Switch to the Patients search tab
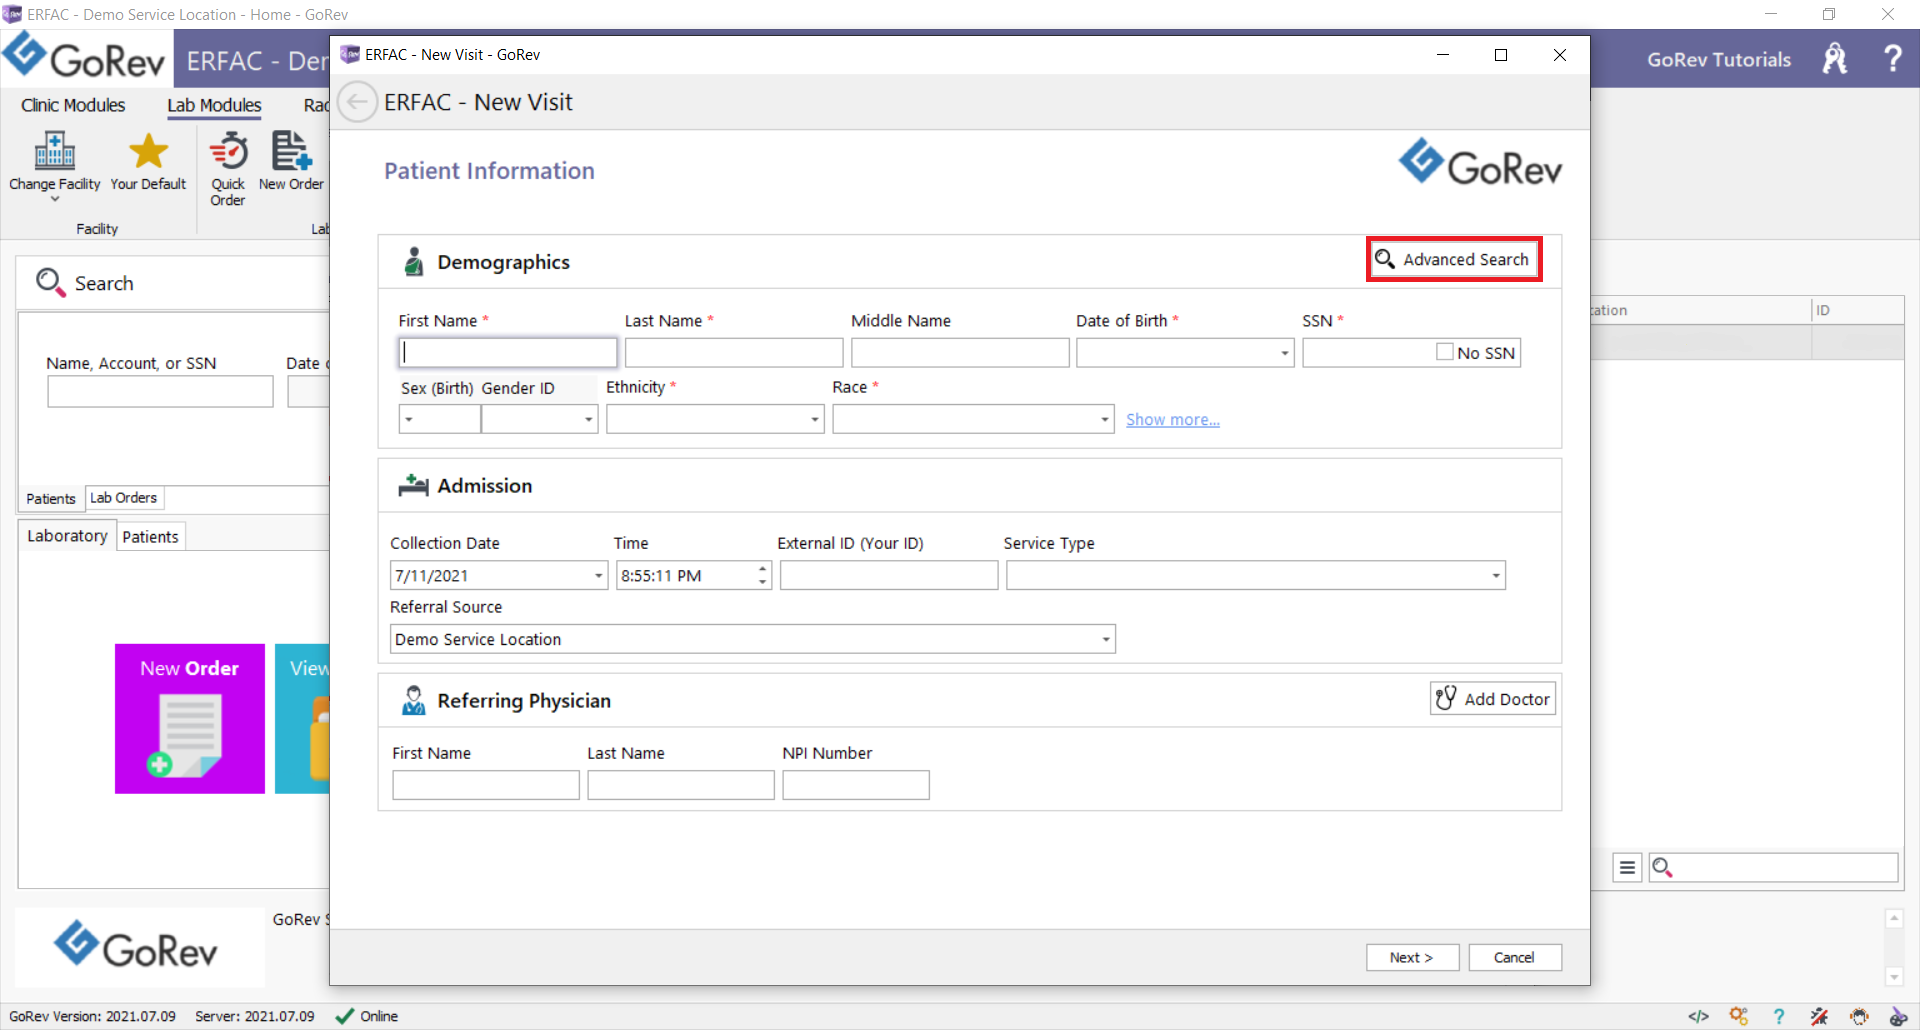This screenshot has height=1030, width=1920. [51, 498]
